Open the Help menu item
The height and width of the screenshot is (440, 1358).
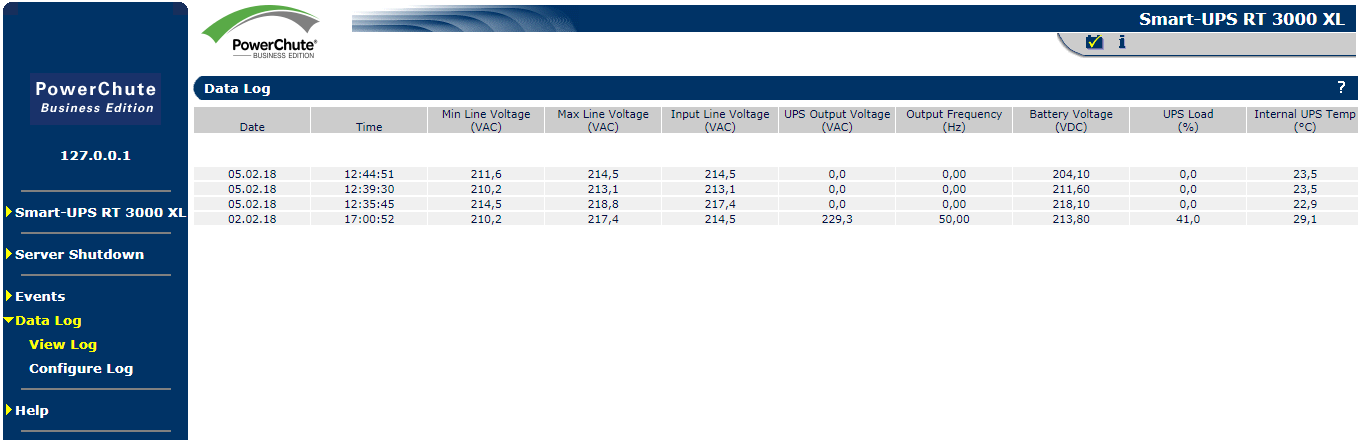coord(32,410)
